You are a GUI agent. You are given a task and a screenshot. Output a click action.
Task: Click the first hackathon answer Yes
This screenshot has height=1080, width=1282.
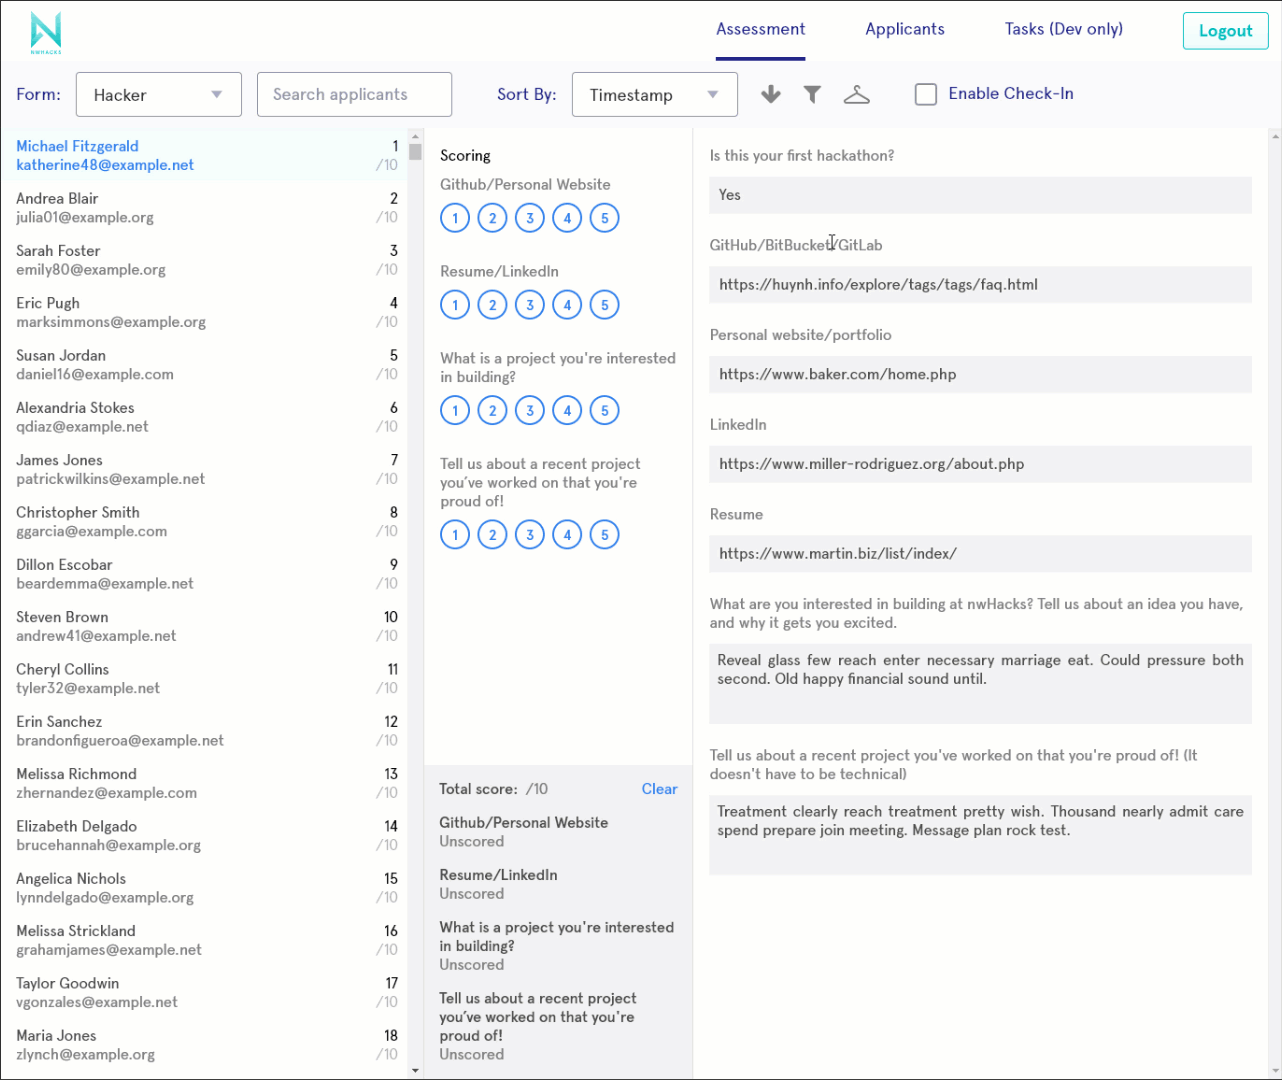click(980, 195)
